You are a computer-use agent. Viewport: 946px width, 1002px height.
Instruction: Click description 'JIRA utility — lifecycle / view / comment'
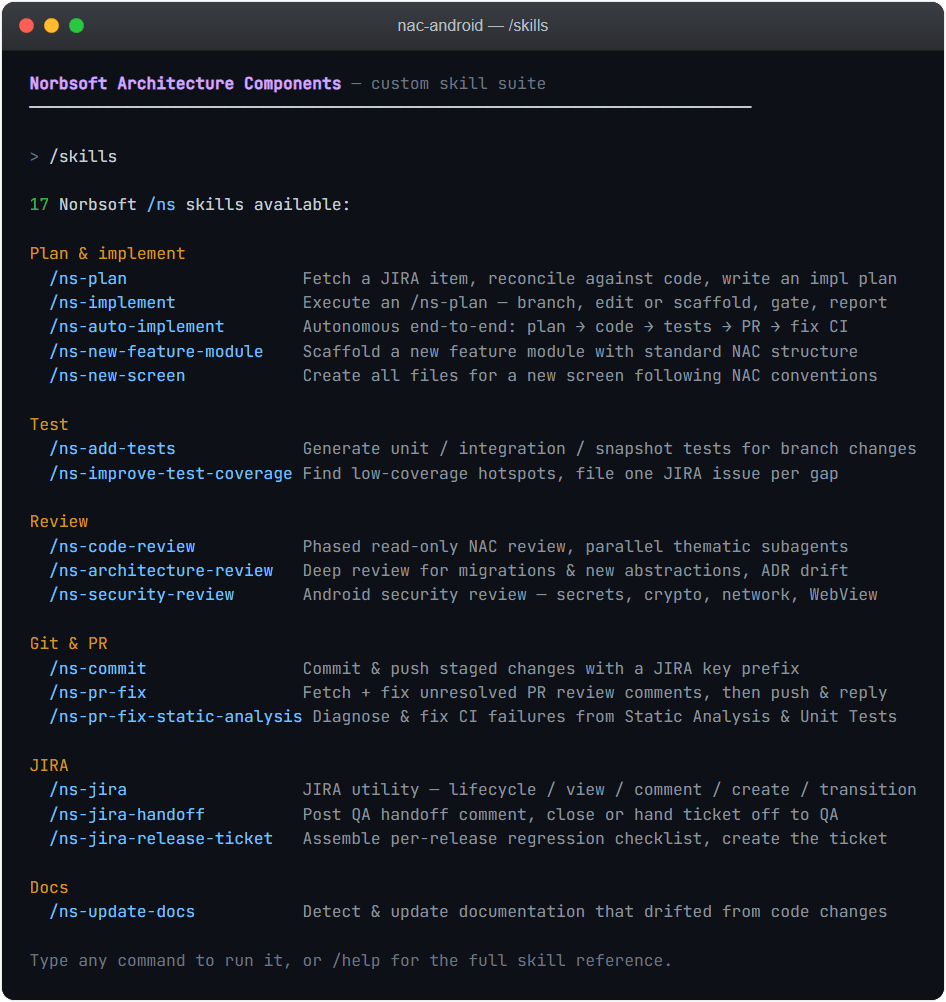click(x=502, y=789)
